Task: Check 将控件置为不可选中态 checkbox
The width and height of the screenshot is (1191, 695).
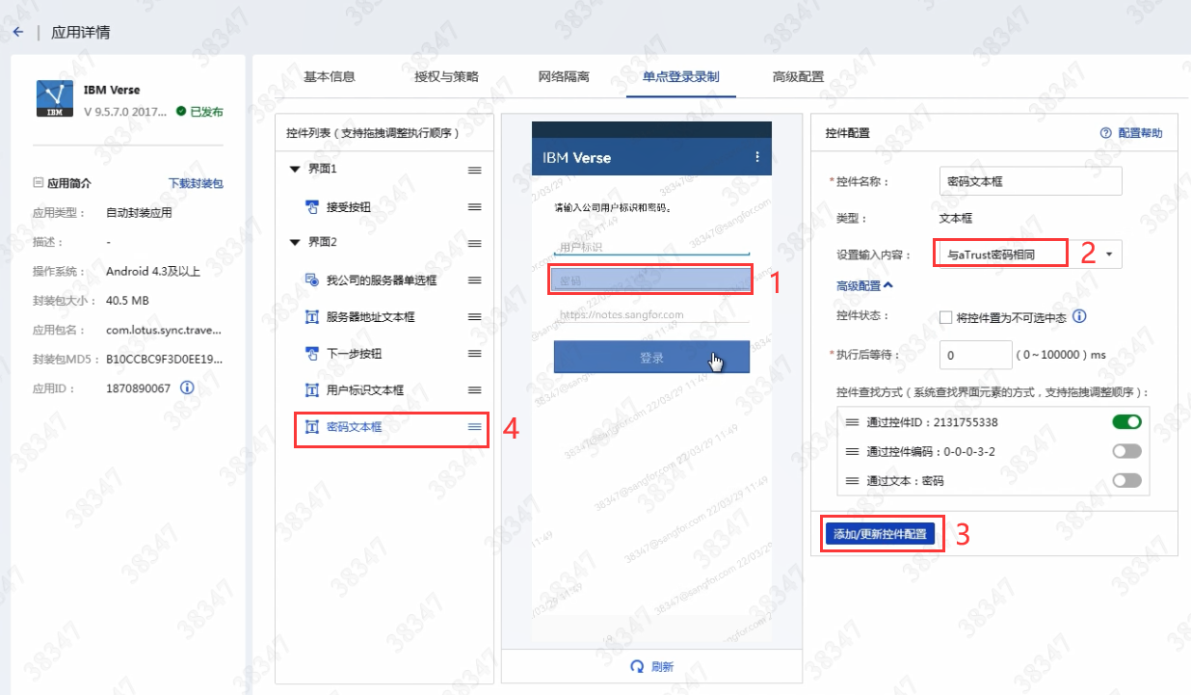Action: tap(946, 317)
